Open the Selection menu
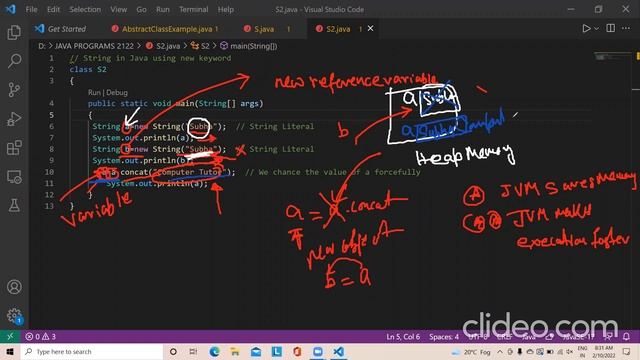 point(85,9)
